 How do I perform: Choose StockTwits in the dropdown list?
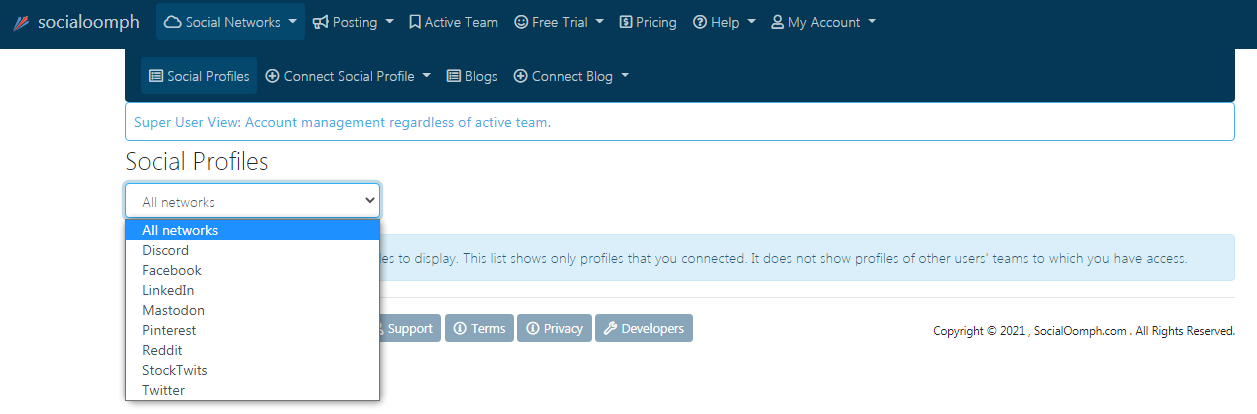point(252,370)
